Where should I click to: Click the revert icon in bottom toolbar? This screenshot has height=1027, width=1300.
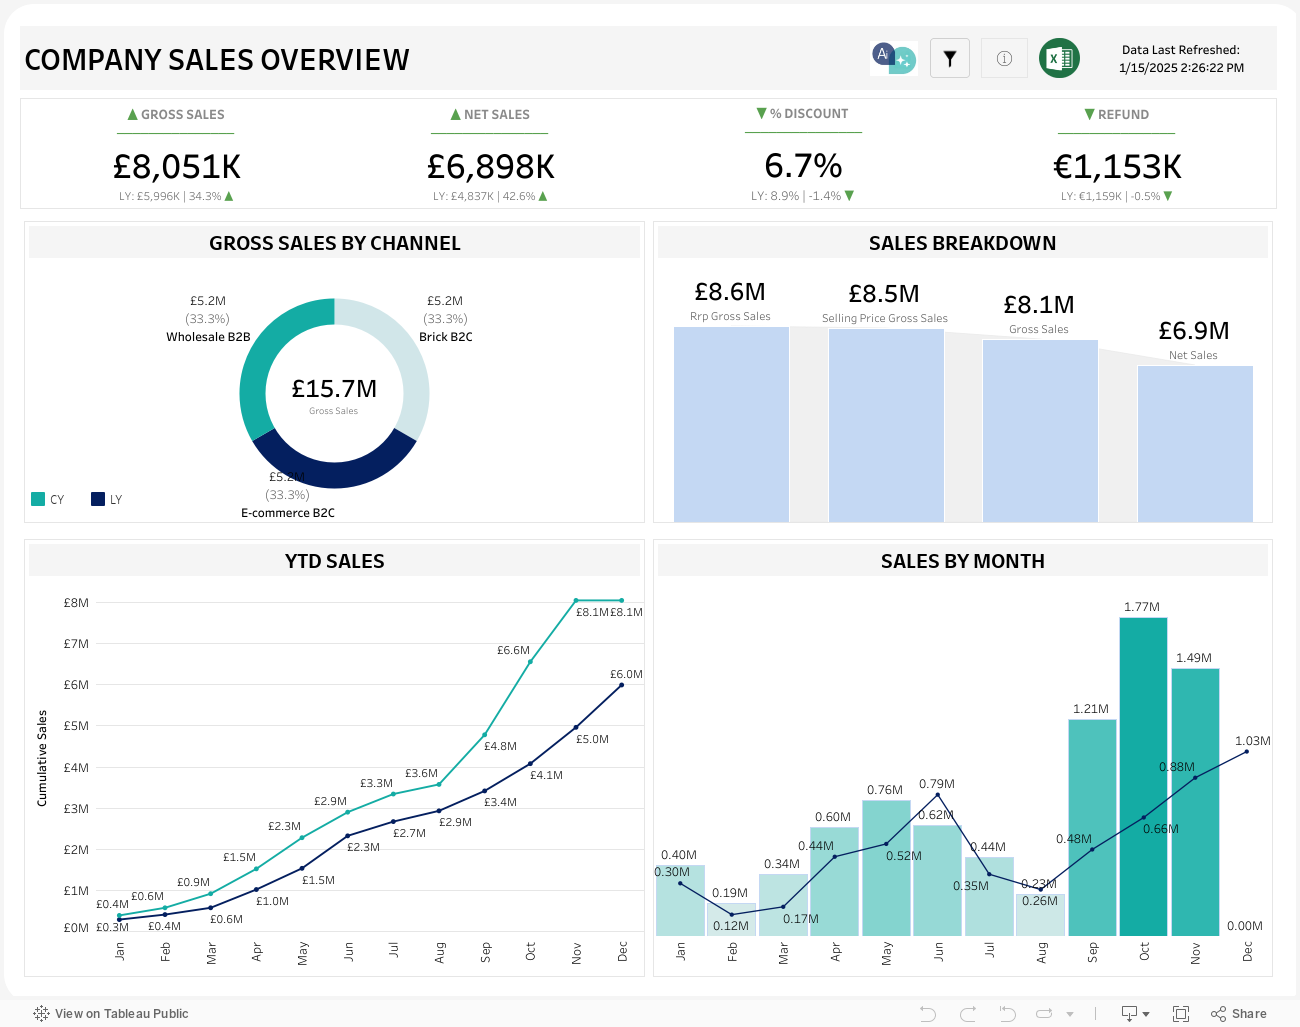click(1007, 1014)
